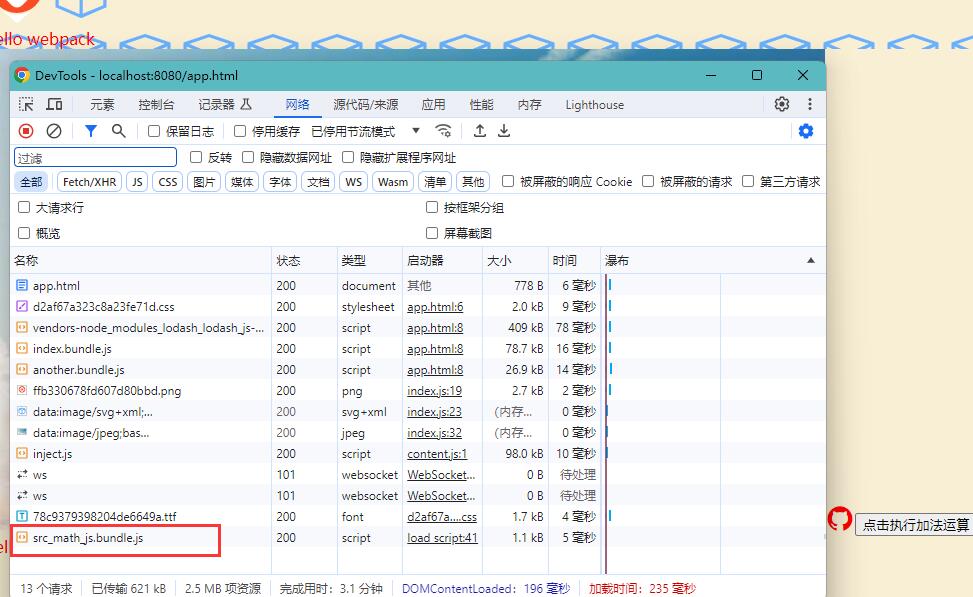This screenshot has height=597, width=973.
Task: Export HAR file download arrow icon
Action: (x=504, y=131)
